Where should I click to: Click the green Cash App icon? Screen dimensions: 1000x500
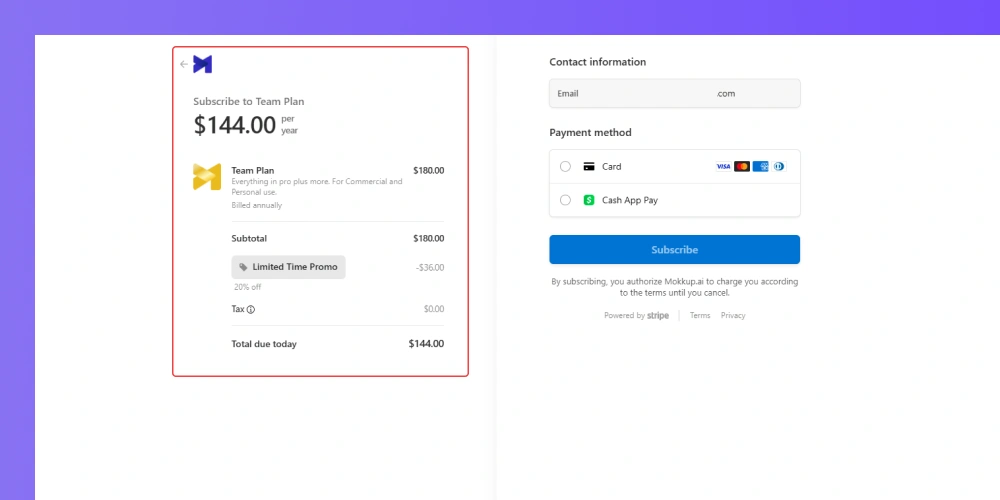589,200
